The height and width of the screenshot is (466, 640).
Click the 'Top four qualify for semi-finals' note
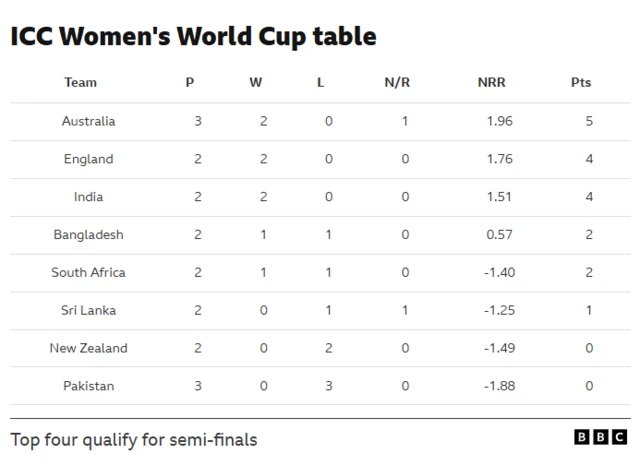pyautogui.click(x=134, y=439)
